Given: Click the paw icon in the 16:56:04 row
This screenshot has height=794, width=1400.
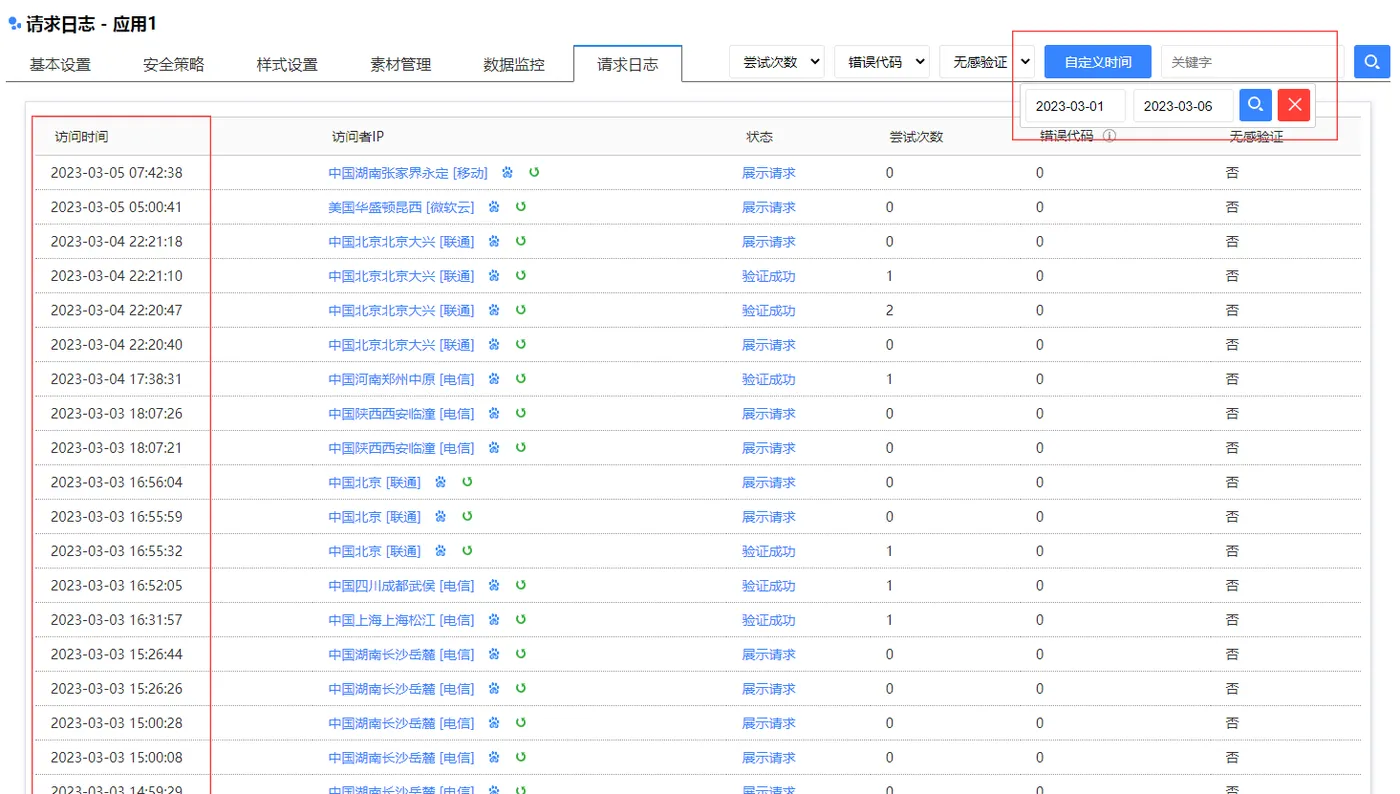Looking at the screenshot, I should (x=440, y=482).
